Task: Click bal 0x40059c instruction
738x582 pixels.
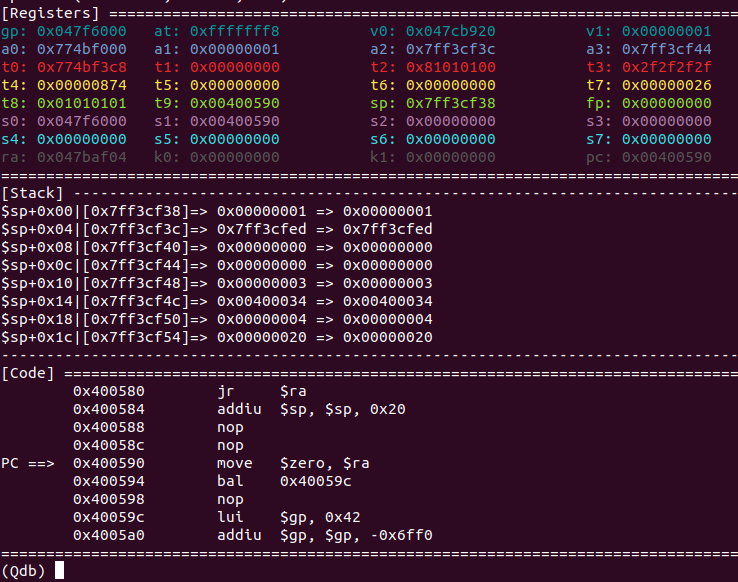Action: 284,481
